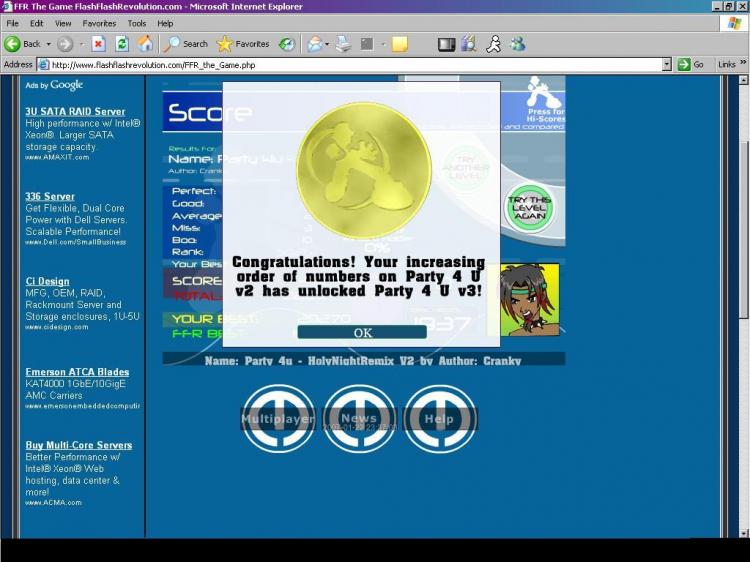This screenshot has width=750, height=562.
Task: Click www.cidesign.com ad URL
Action: coord(56,328)
